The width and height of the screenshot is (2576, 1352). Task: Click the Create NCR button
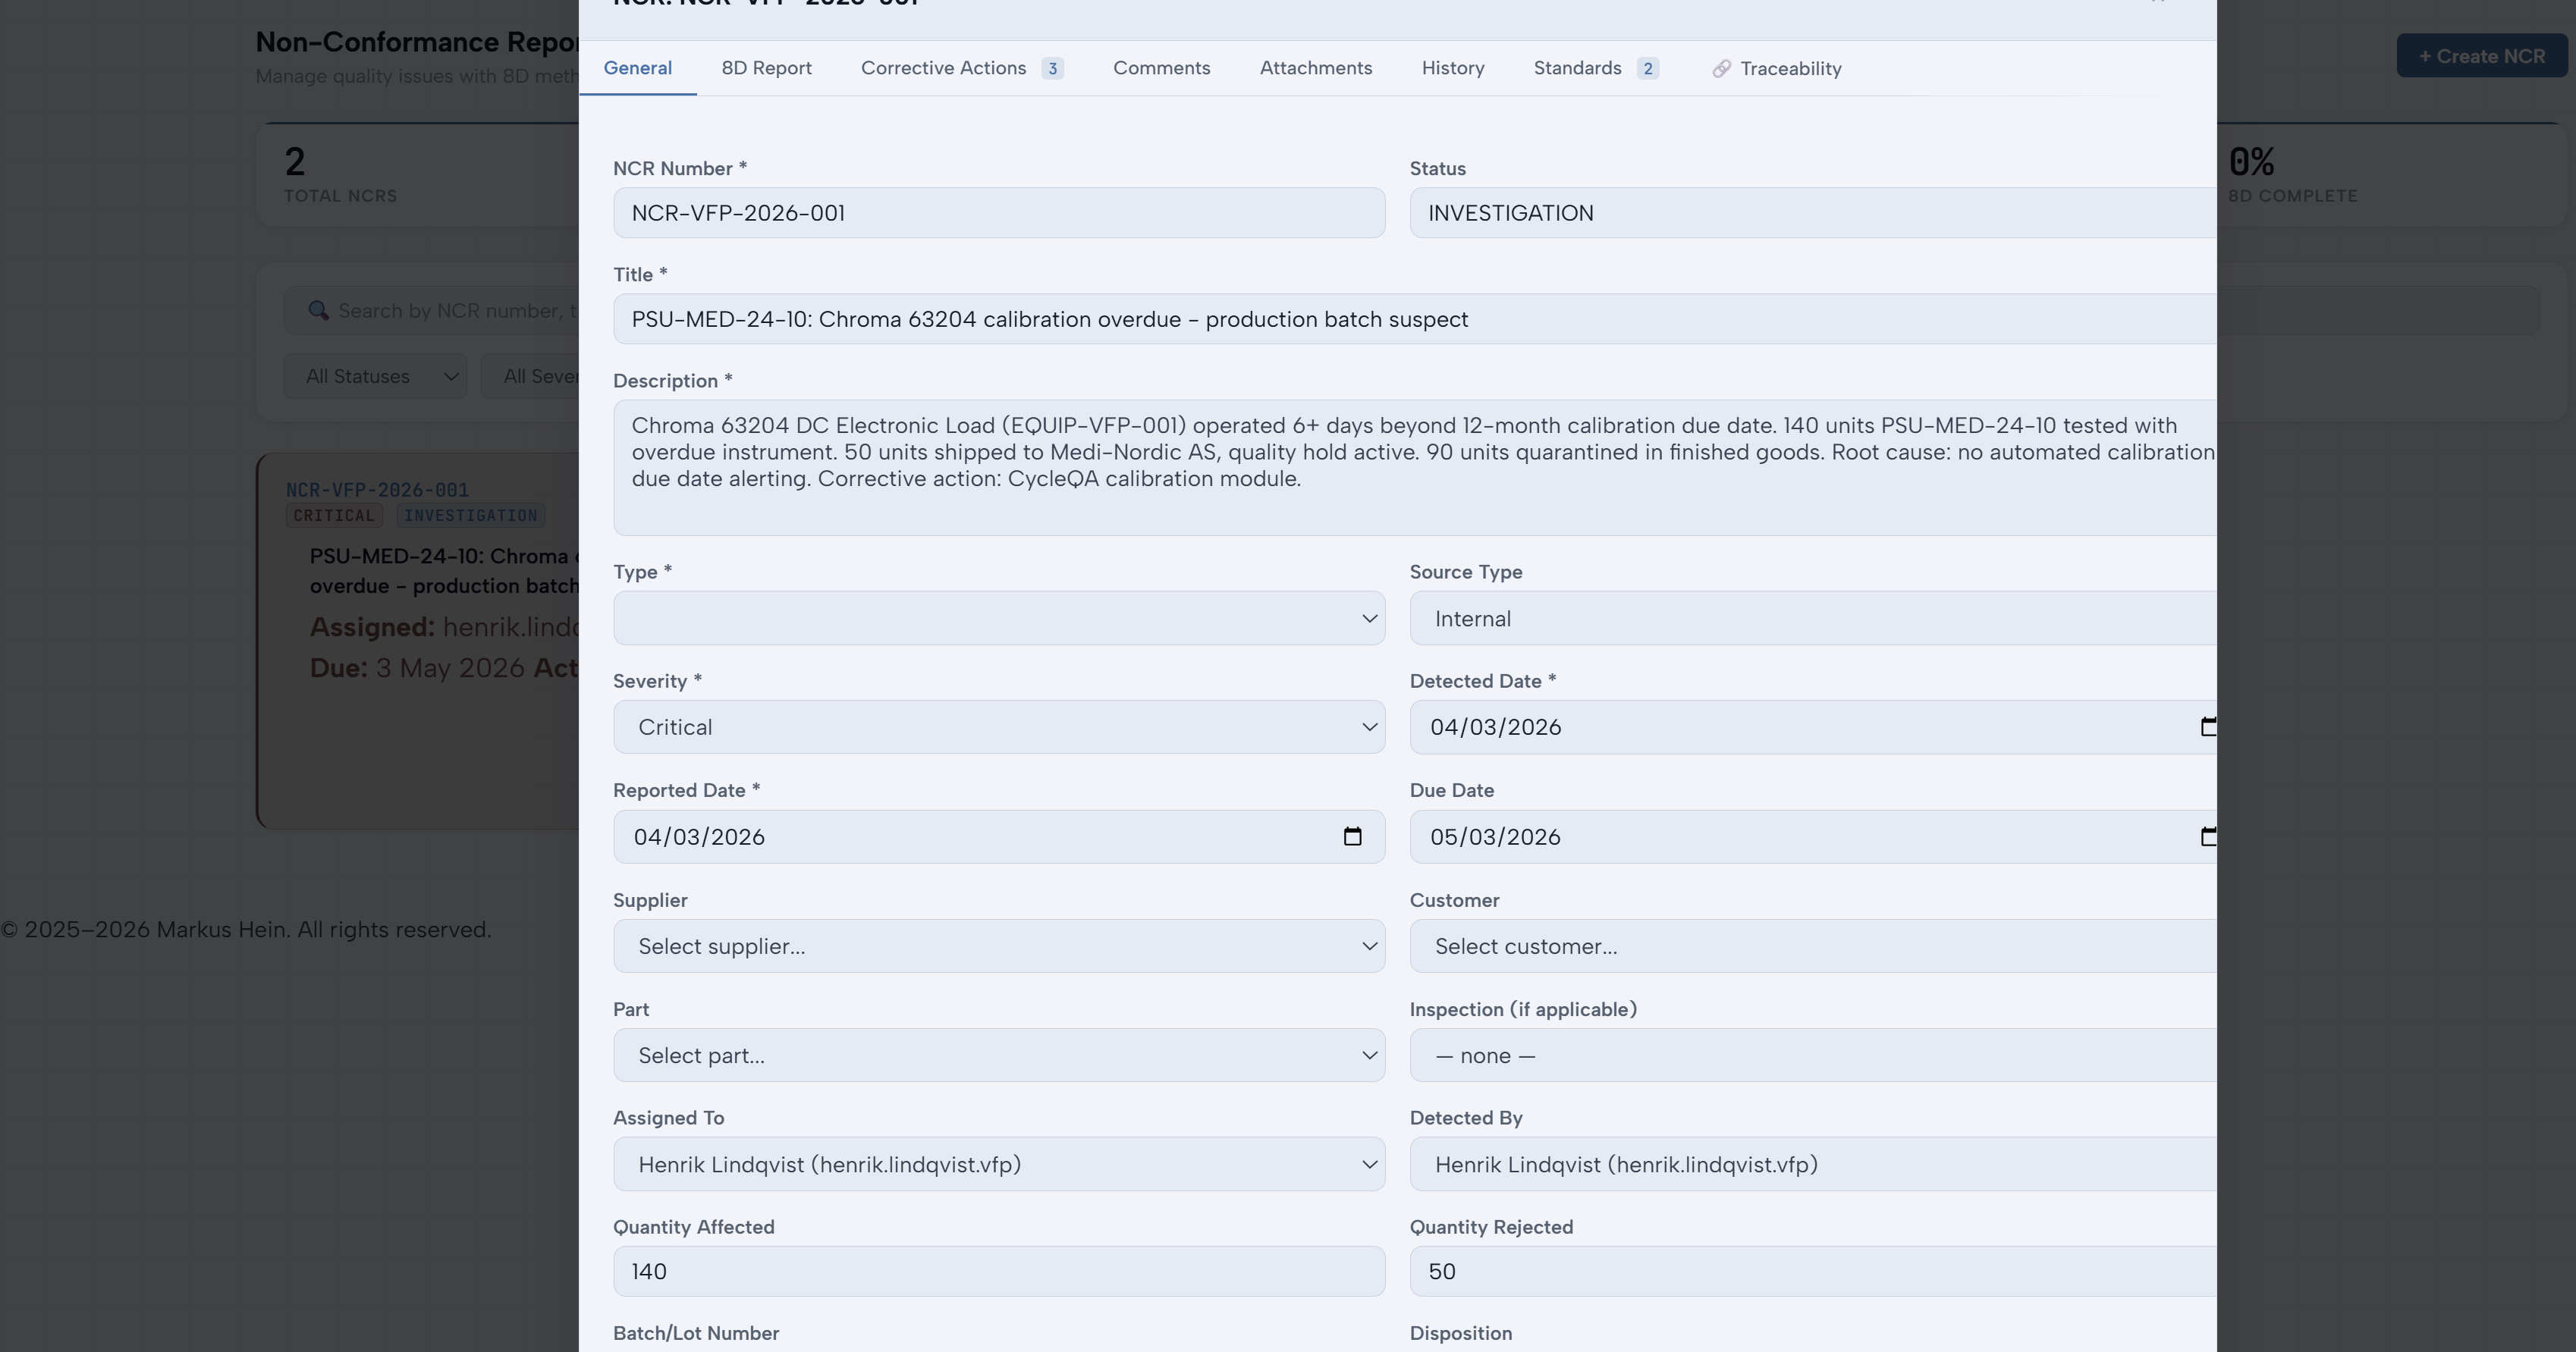pos(2481,56)
